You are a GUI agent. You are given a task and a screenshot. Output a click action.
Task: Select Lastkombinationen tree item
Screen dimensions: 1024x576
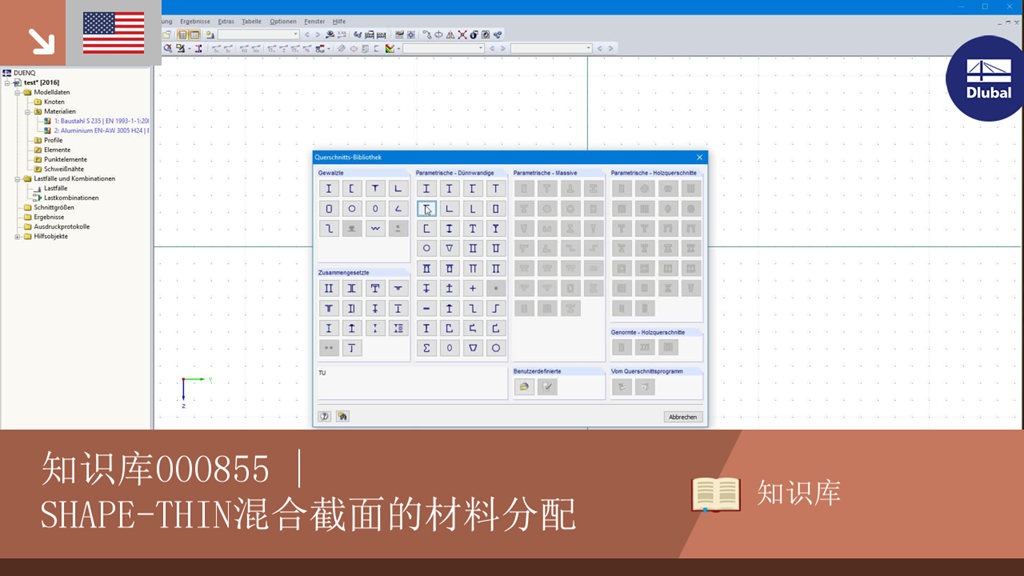(x=71, y=198)
